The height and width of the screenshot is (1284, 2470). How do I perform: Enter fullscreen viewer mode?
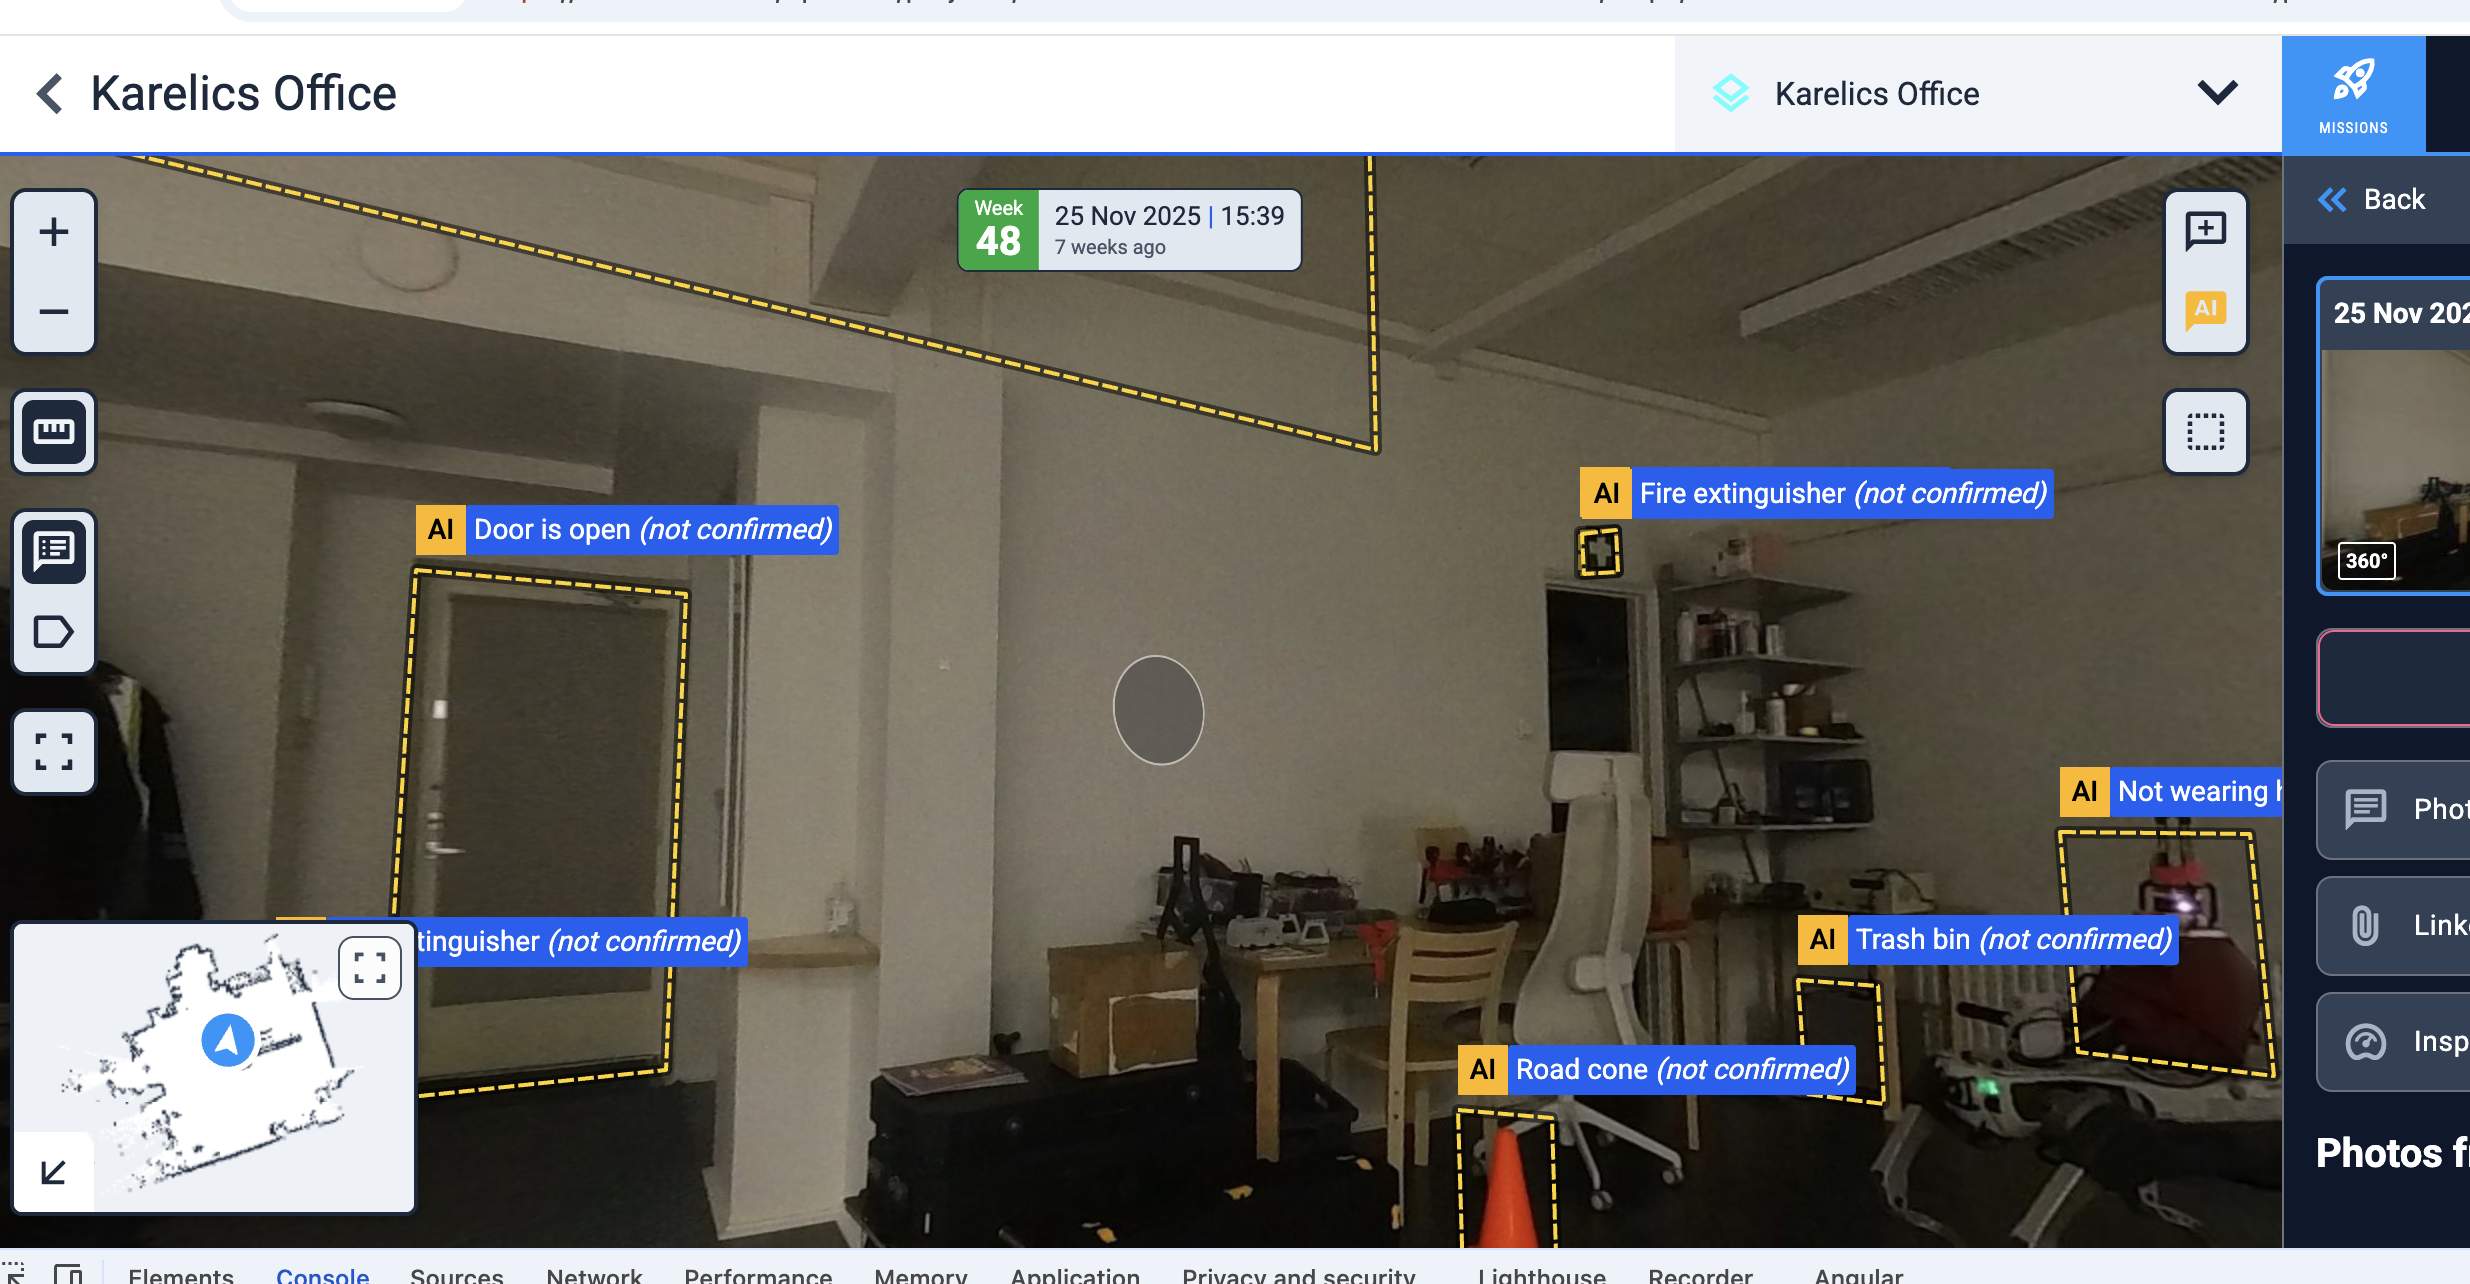tap(54, 752)
